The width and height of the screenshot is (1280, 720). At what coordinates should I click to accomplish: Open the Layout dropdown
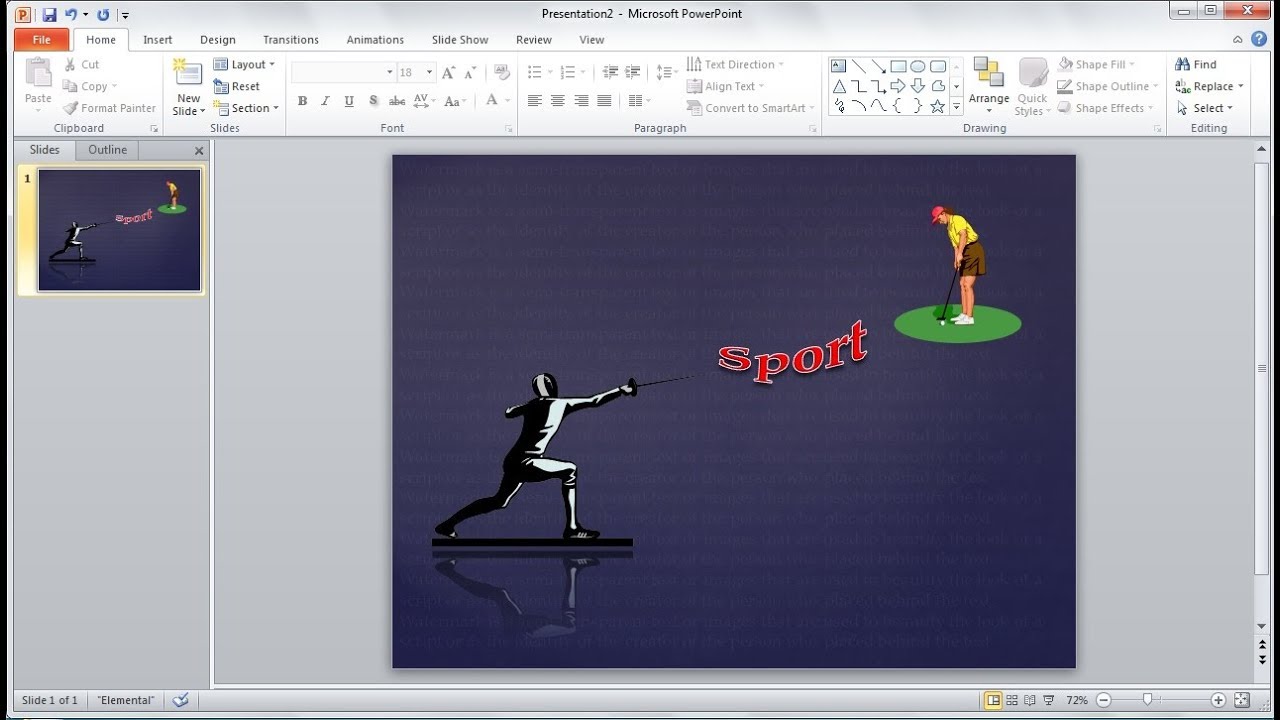[244, 64]
